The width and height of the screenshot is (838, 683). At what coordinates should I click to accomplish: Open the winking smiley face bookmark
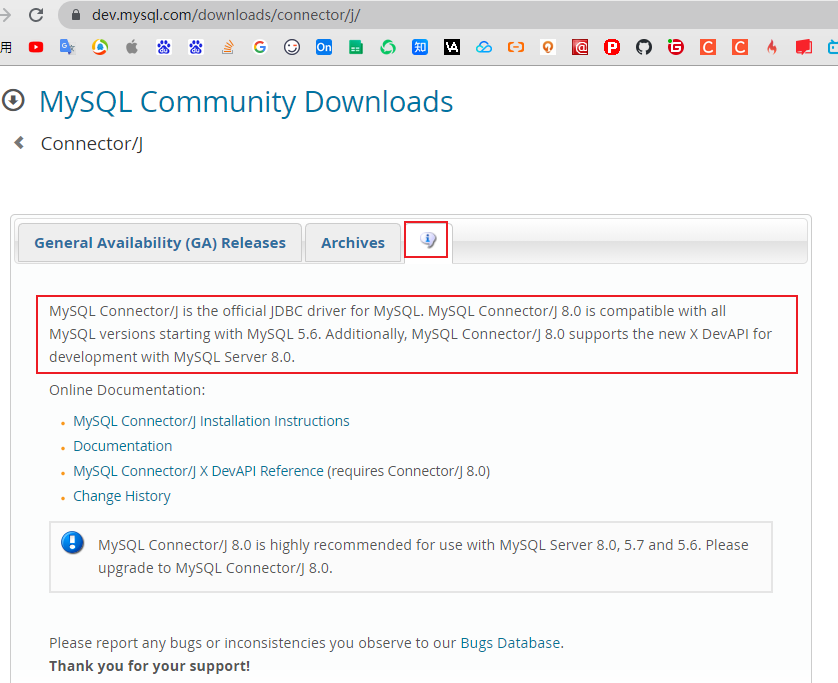292,48
